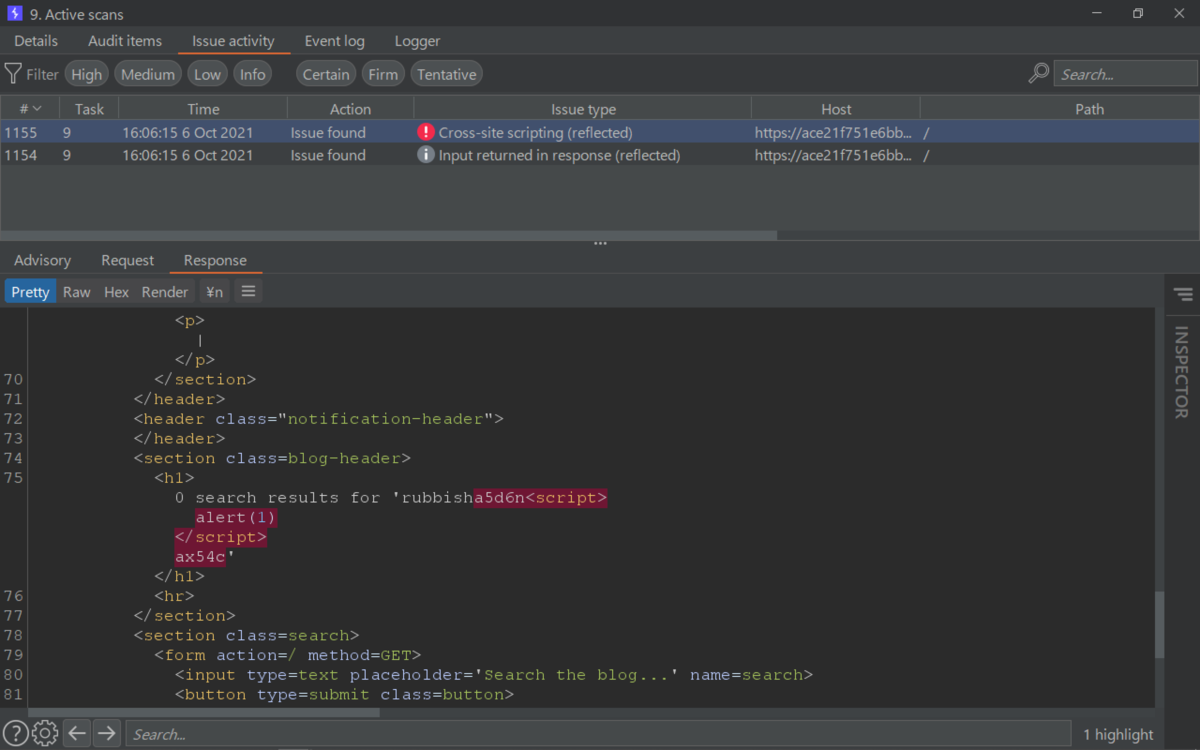Select issue row number 1155
Image resolution: width=1200 pixels, height=750 pixels.
600,132
